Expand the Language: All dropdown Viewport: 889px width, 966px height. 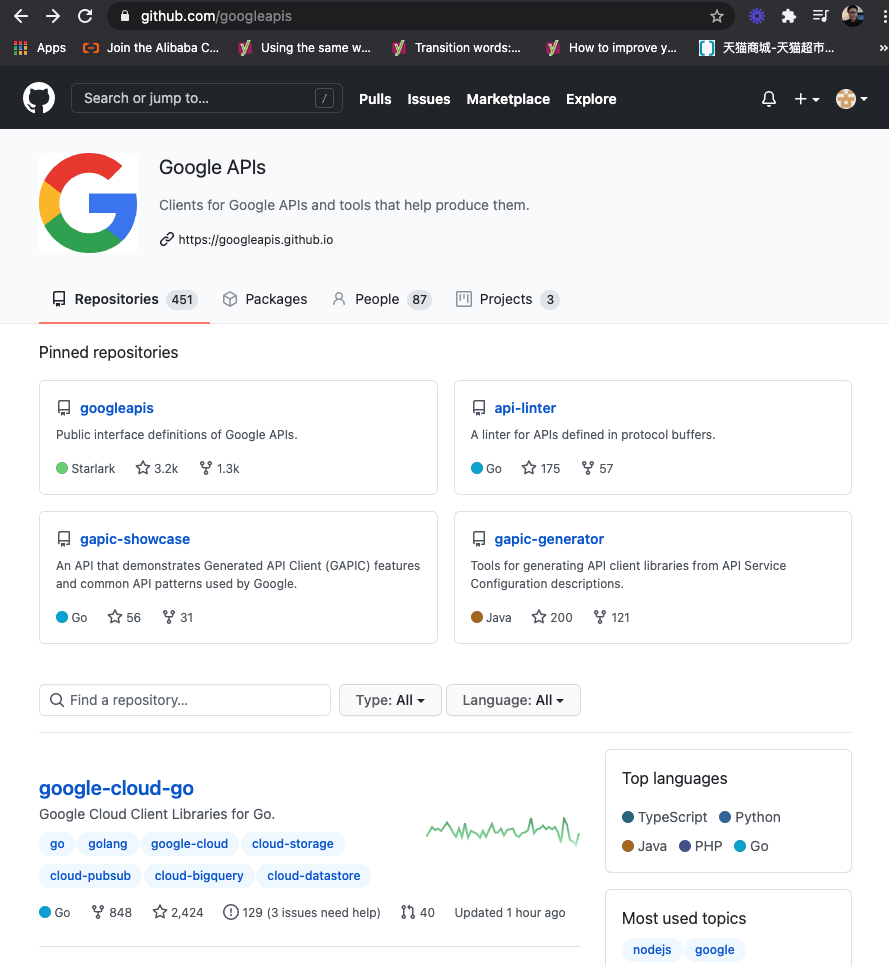[x=513, y=700]
